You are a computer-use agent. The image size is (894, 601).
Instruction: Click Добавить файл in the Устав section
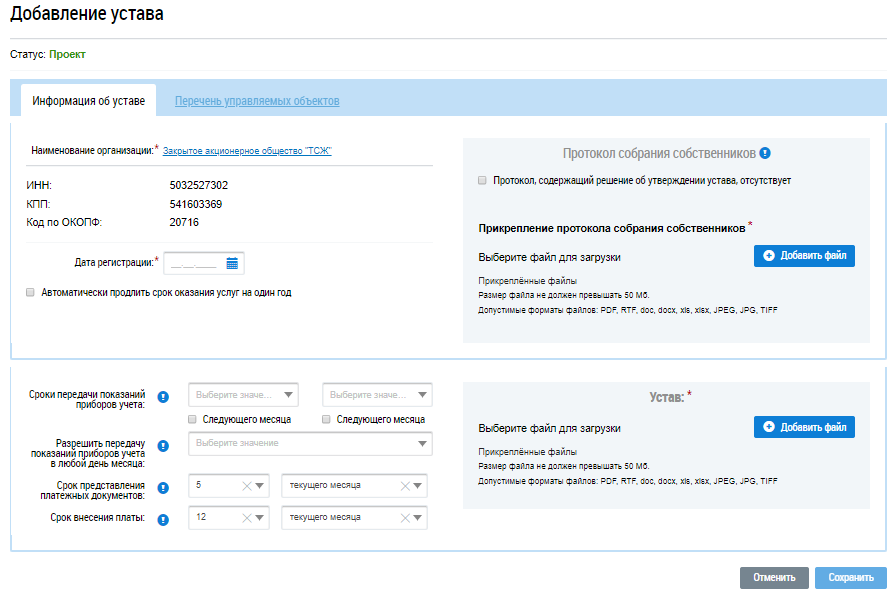pyautogui.click(x=804, y=427)
